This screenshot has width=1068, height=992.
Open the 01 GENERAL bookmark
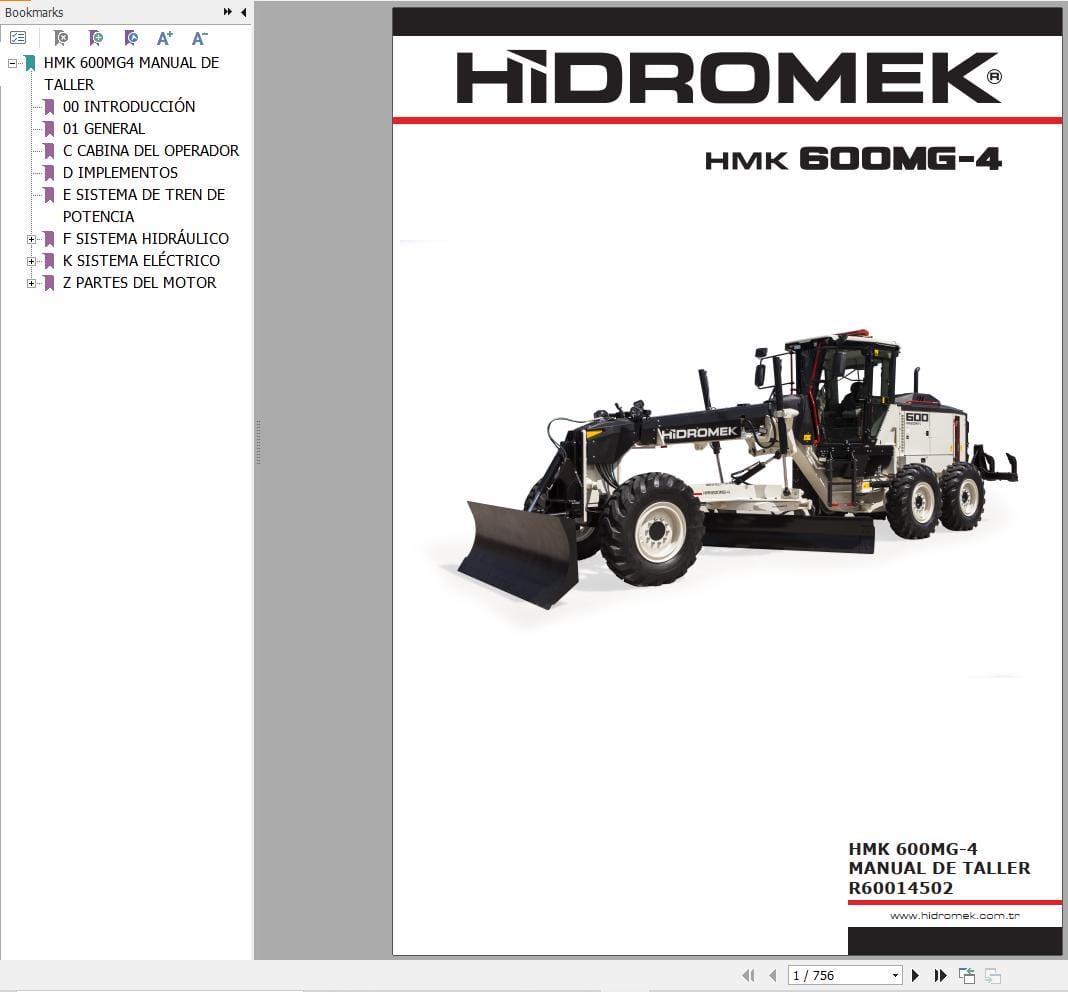(104, 129)
